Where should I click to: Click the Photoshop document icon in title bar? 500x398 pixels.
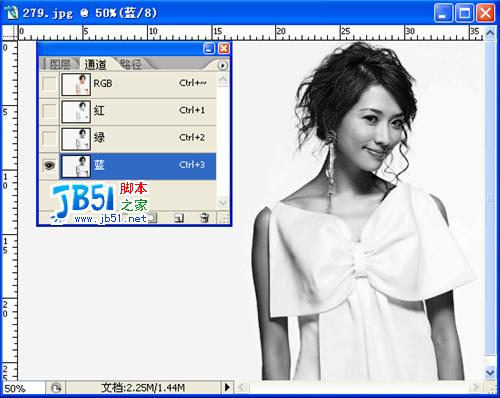coord(11,13)
